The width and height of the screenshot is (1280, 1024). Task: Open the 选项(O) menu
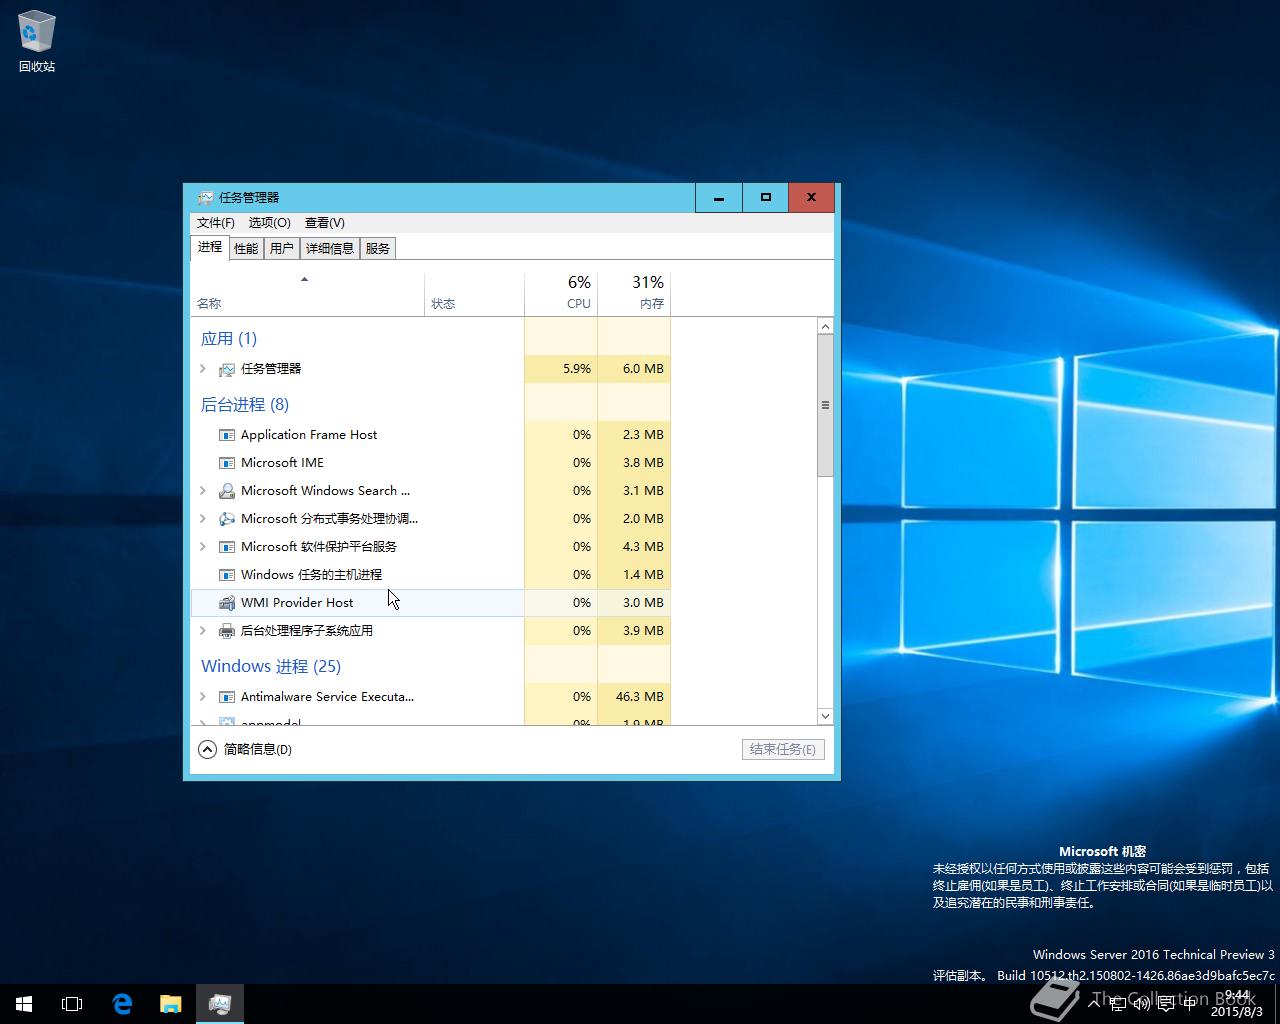(270, 223)
